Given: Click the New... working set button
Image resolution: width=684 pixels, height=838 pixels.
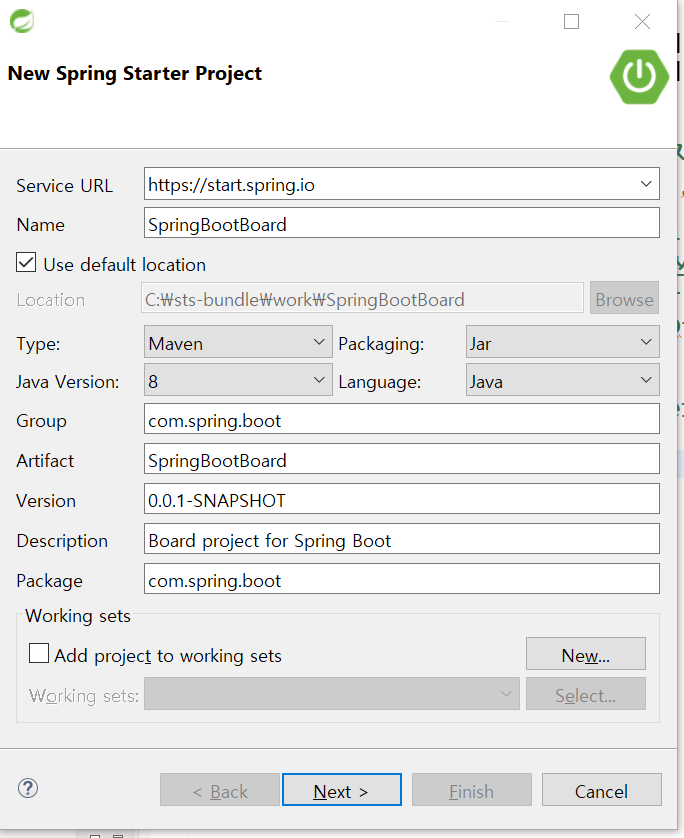Looking at the screenshot, I should pyautogui.click(x=586, y=654).
